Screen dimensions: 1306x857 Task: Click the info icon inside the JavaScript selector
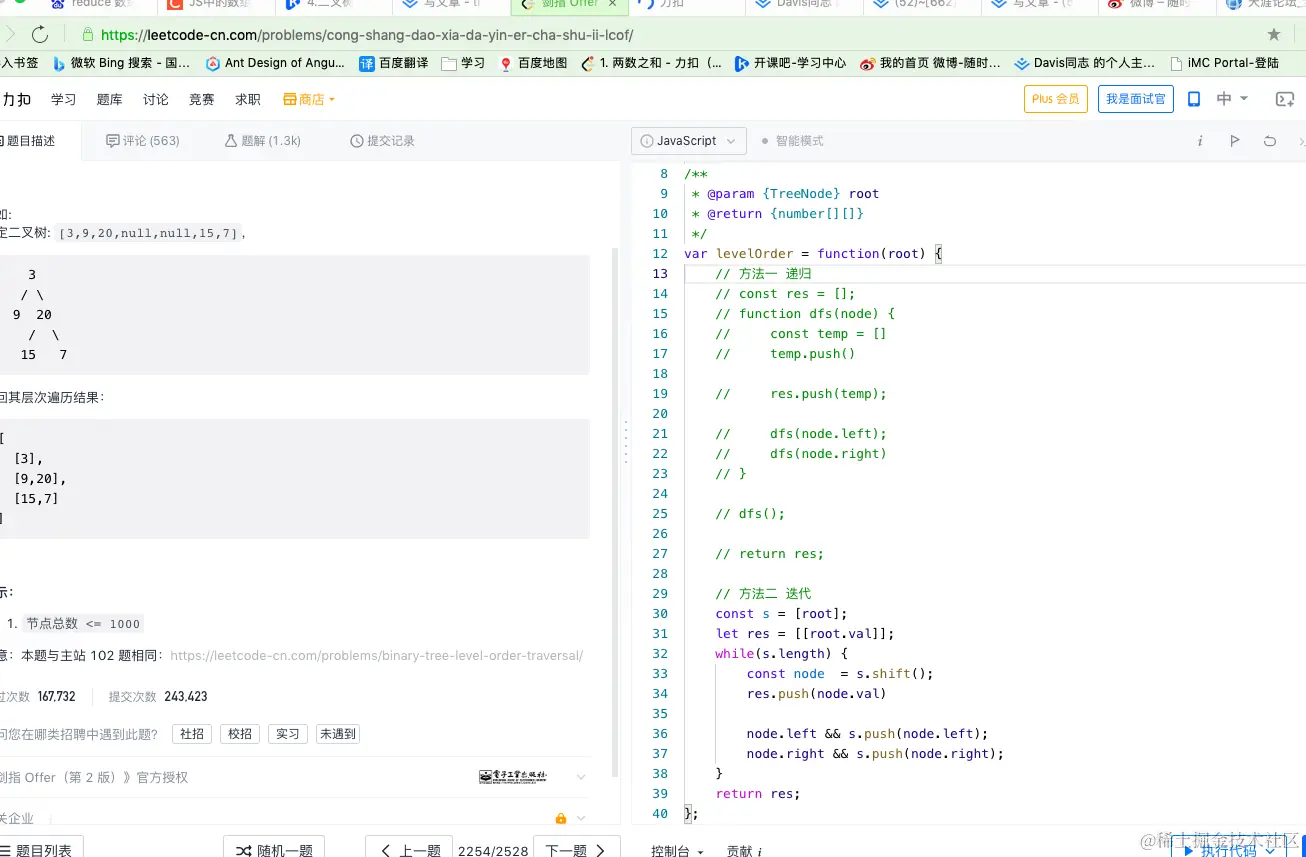647,141
